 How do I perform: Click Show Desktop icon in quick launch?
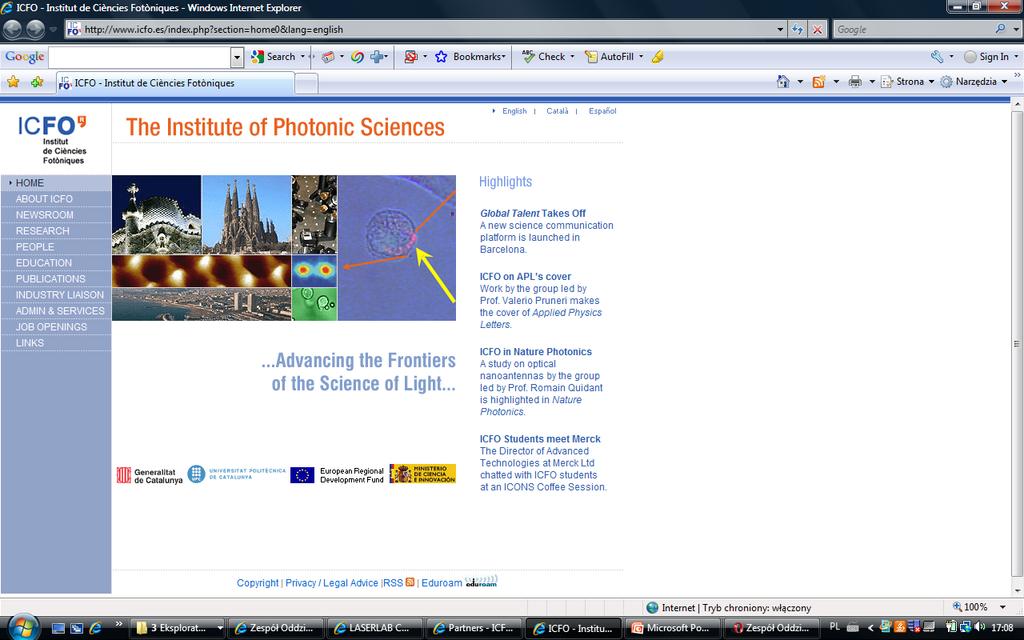pyautogui.click(x=58, y=628)
